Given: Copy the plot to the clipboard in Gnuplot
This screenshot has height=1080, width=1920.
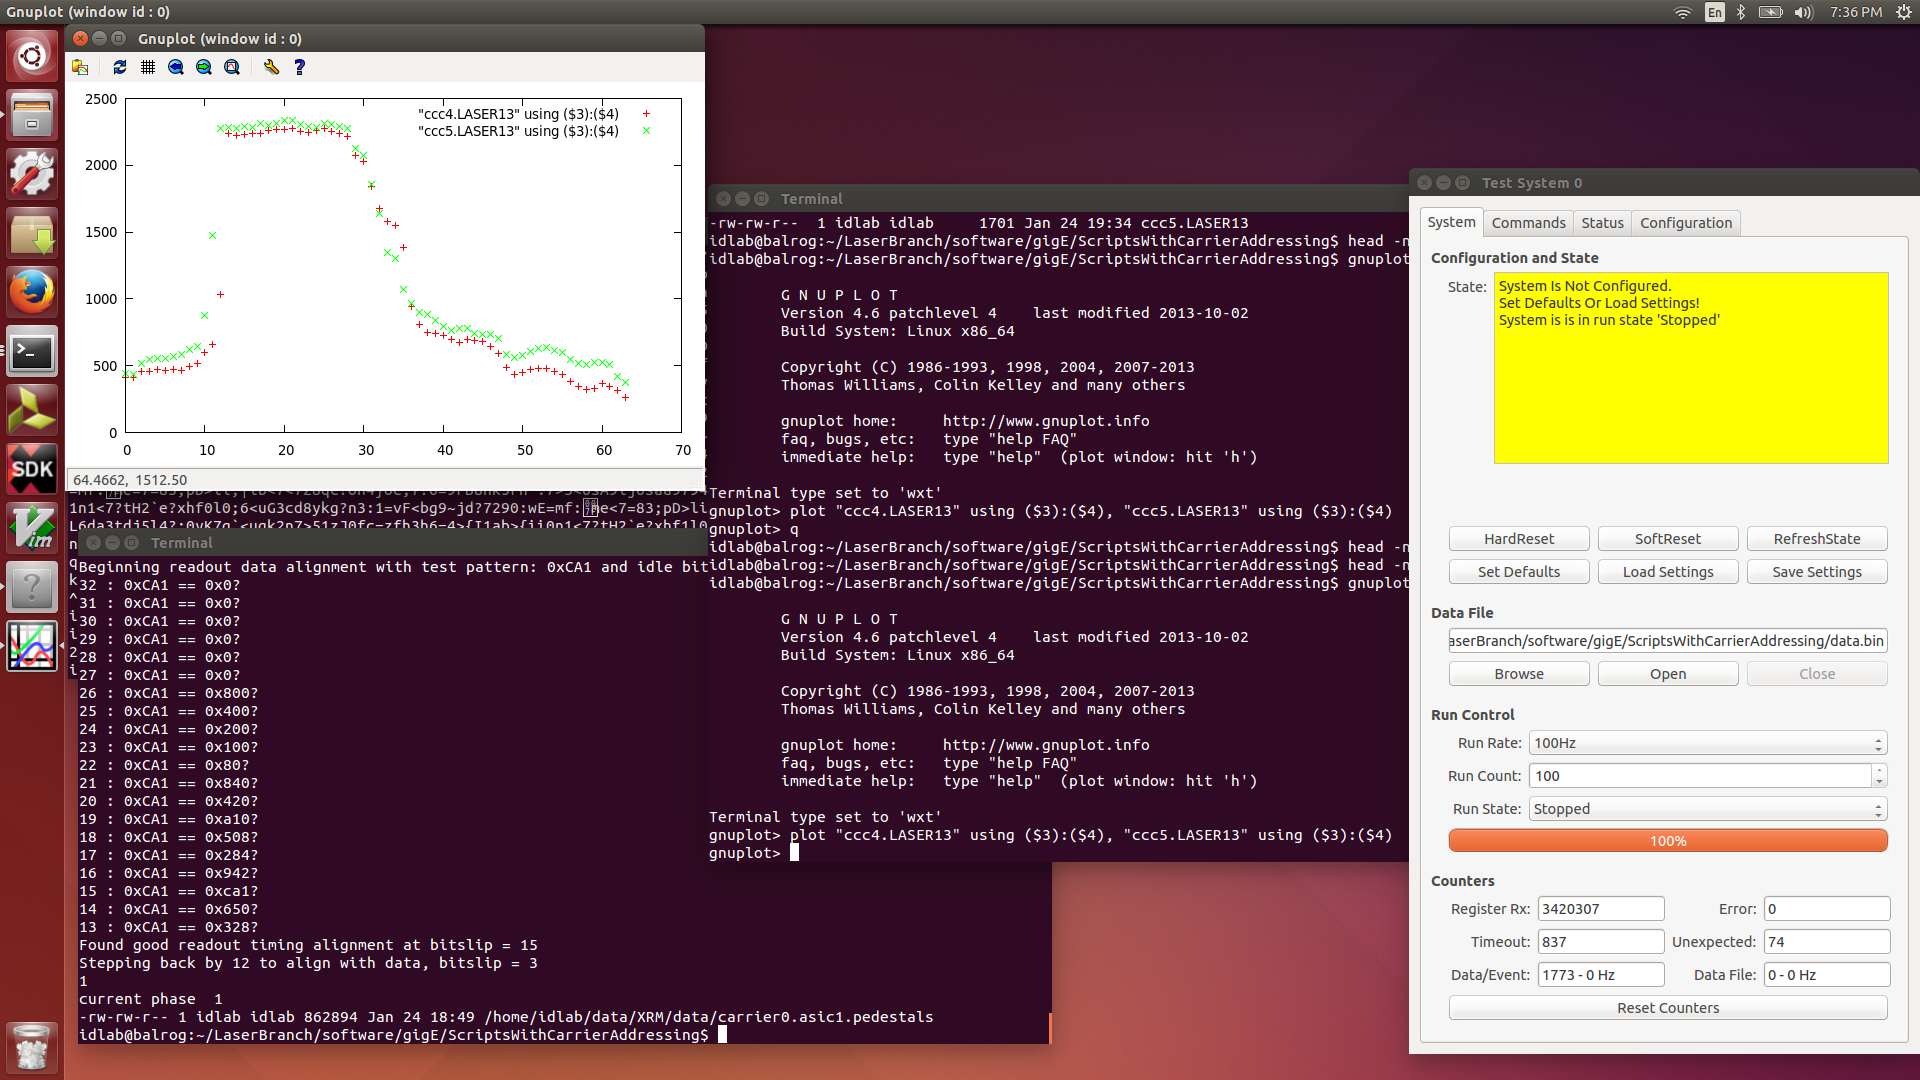Looking at the screenshot, I should tap(80, 67).
